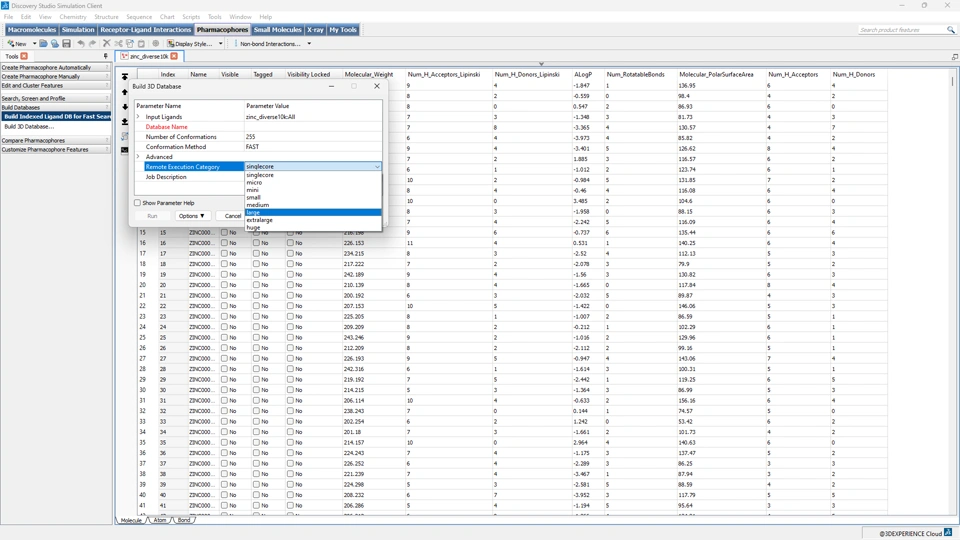Switch to the Receptor-Ligand Interactions tab
The height and width of the screenshot is (540, 960).
[146, 29]
